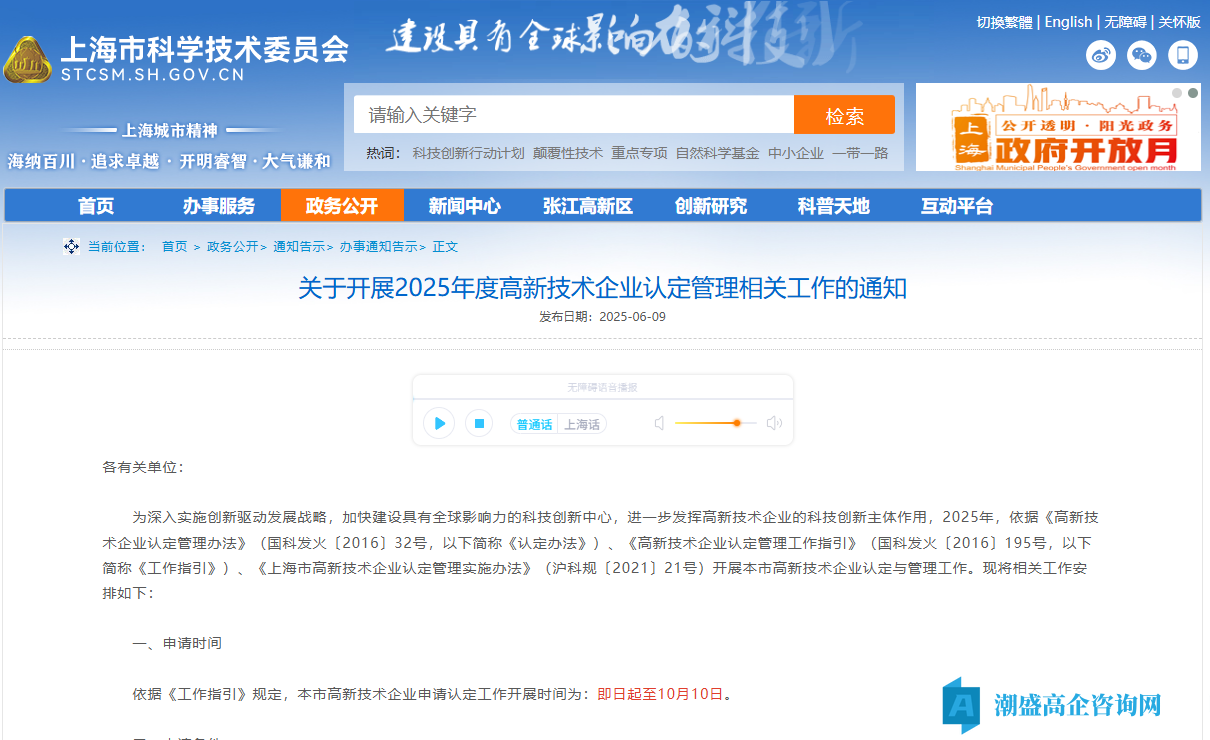Screen dimensions: 1210x740
Task: Click the mobile phone version icon
Action: tap(1183, 55)
